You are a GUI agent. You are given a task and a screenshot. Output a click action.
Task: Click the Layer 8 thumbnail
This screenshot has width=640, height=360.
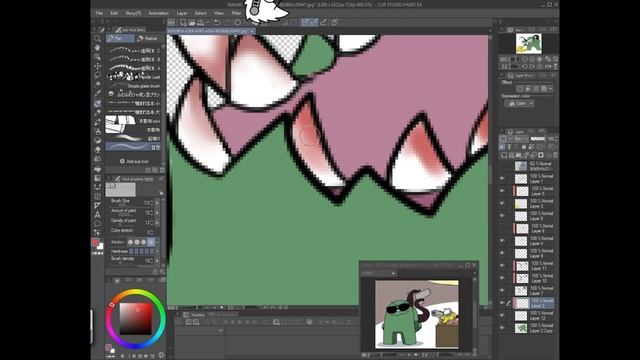pos(521,216)
